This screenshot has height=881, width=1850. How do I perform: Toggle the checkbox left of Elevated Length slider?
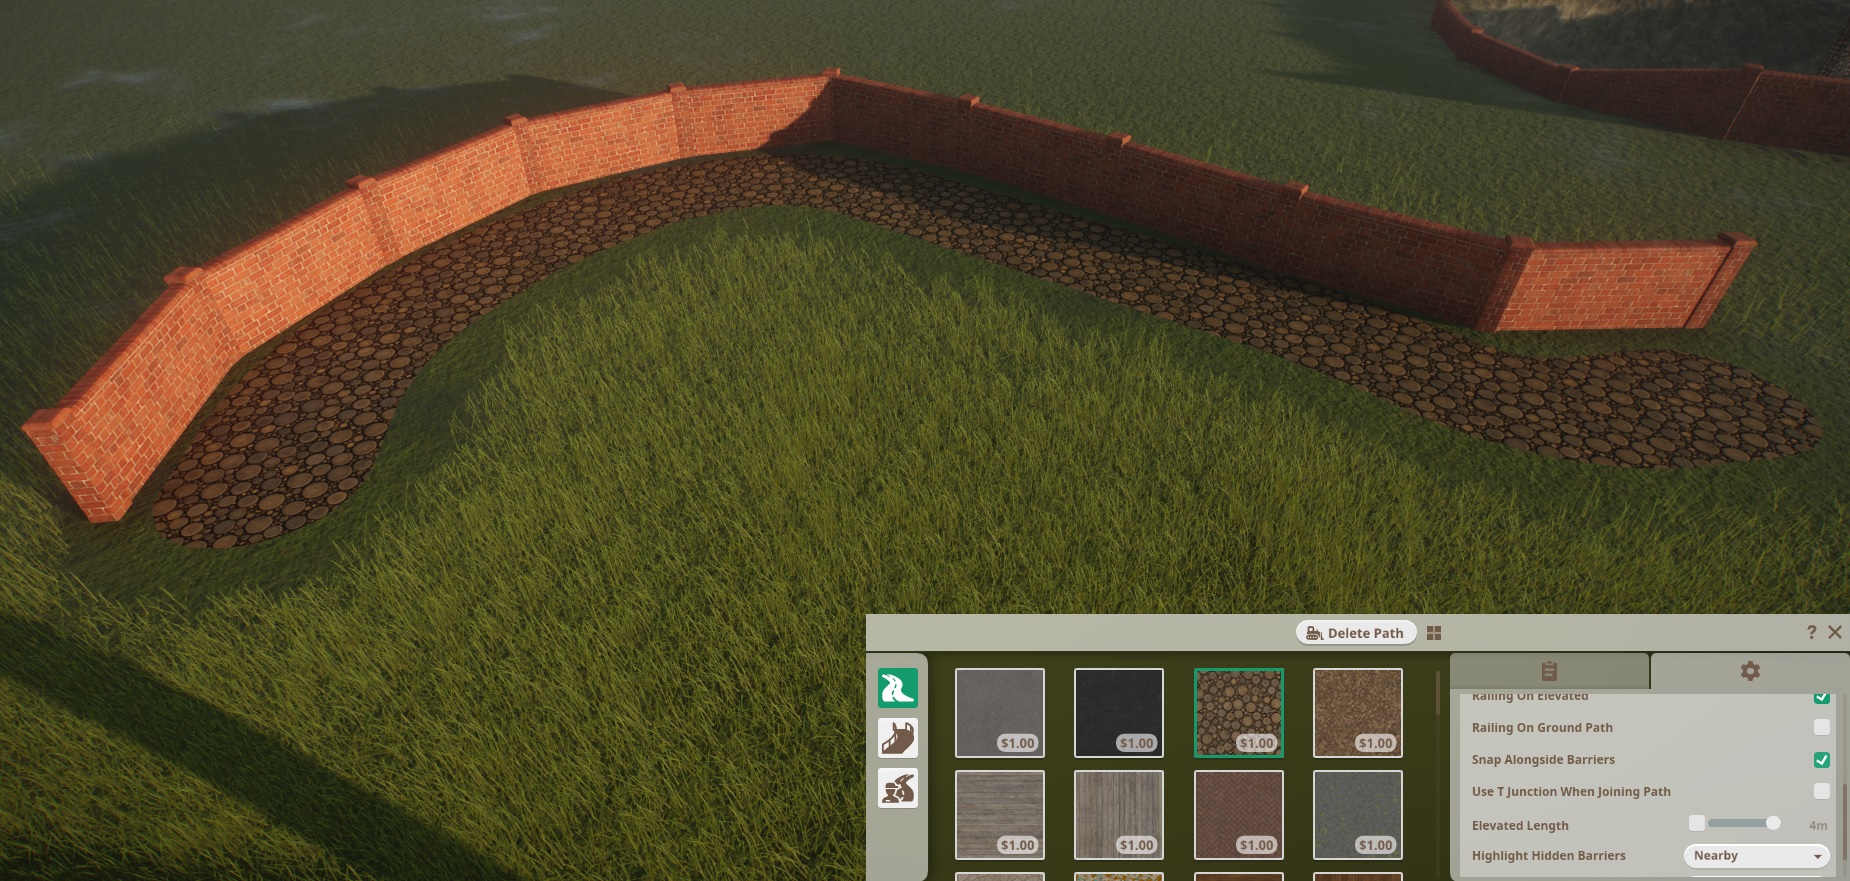[1697, 823]
